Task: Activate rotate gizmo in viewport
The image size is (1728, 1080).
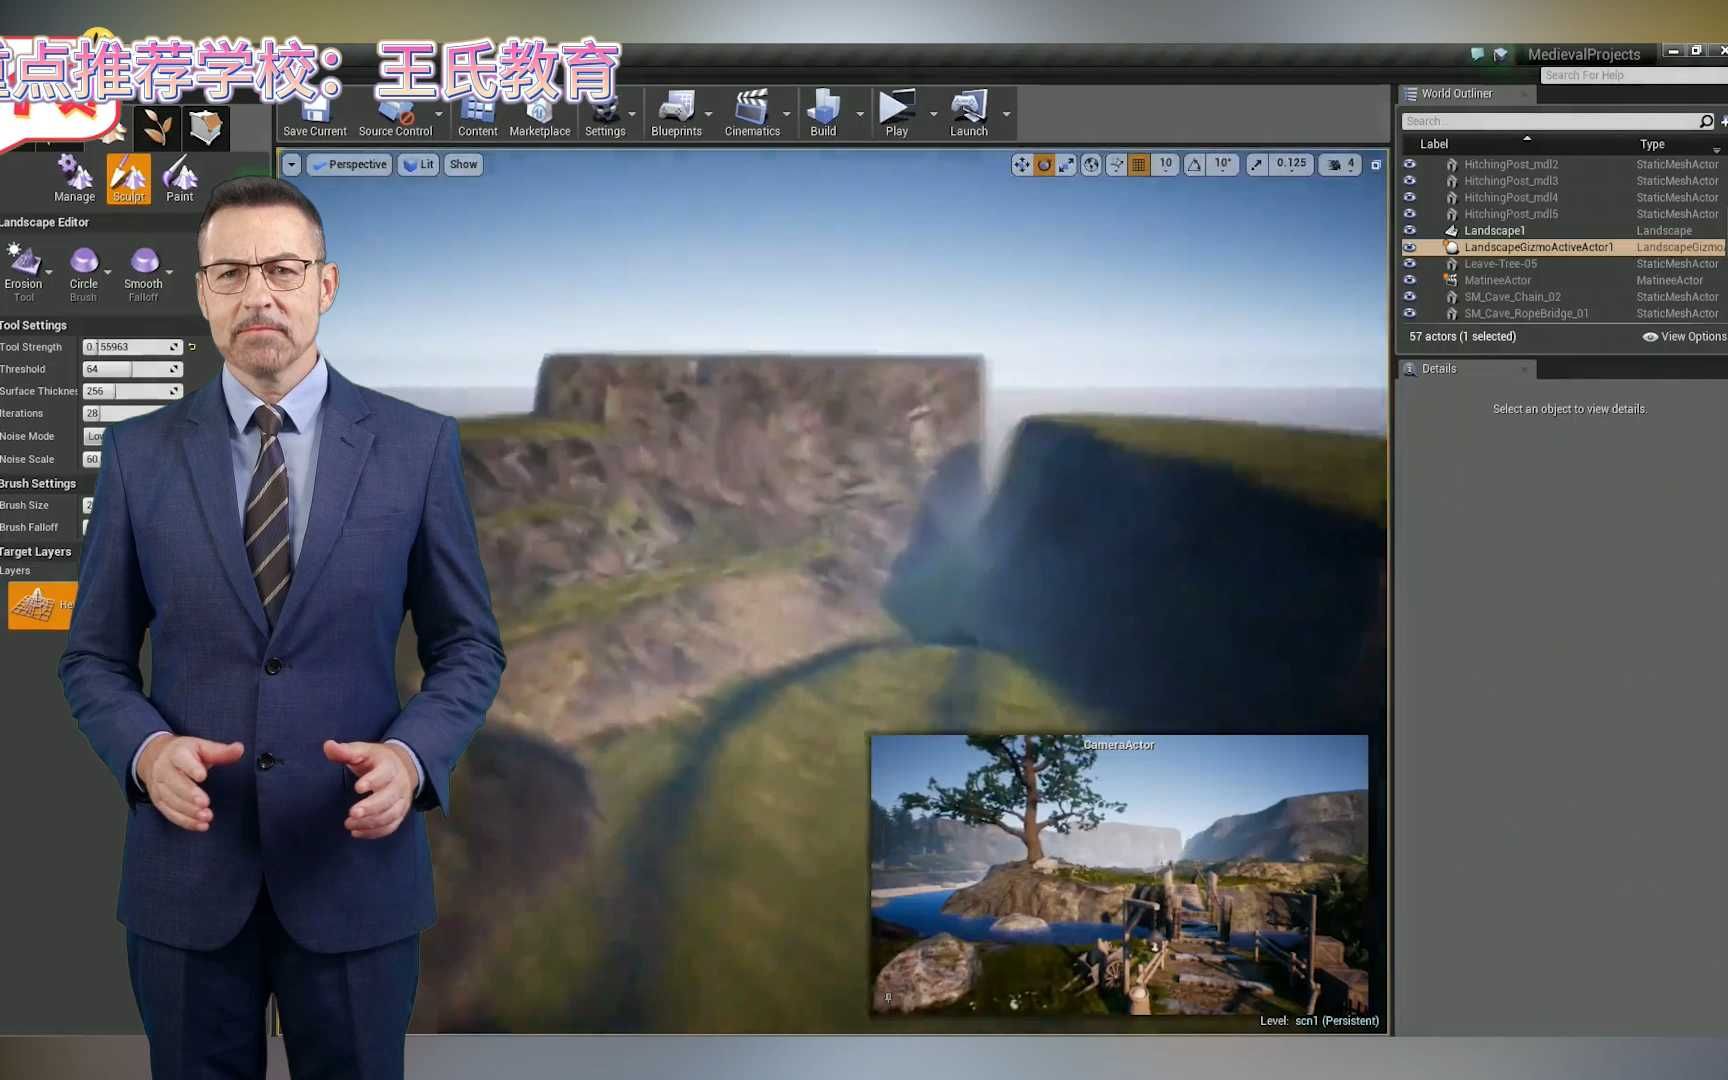Action: (x=1044, y=165)
